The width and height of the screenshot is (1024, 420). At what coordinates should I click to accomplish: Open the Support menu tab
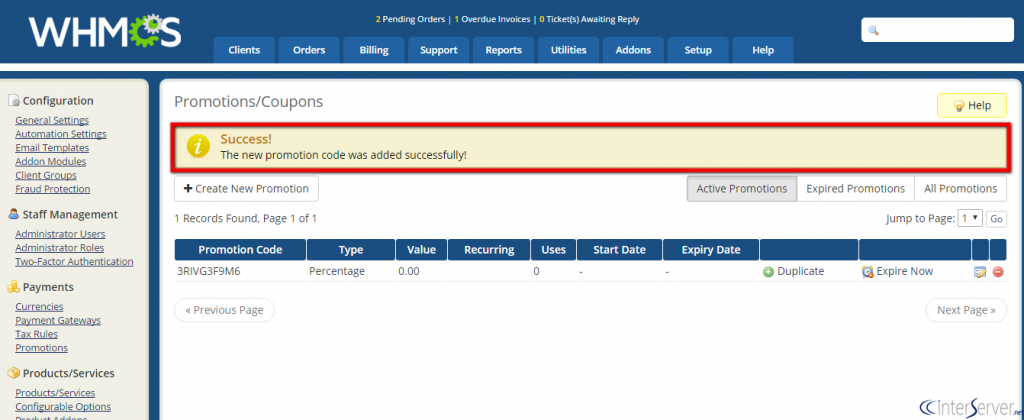pos(439,50)
